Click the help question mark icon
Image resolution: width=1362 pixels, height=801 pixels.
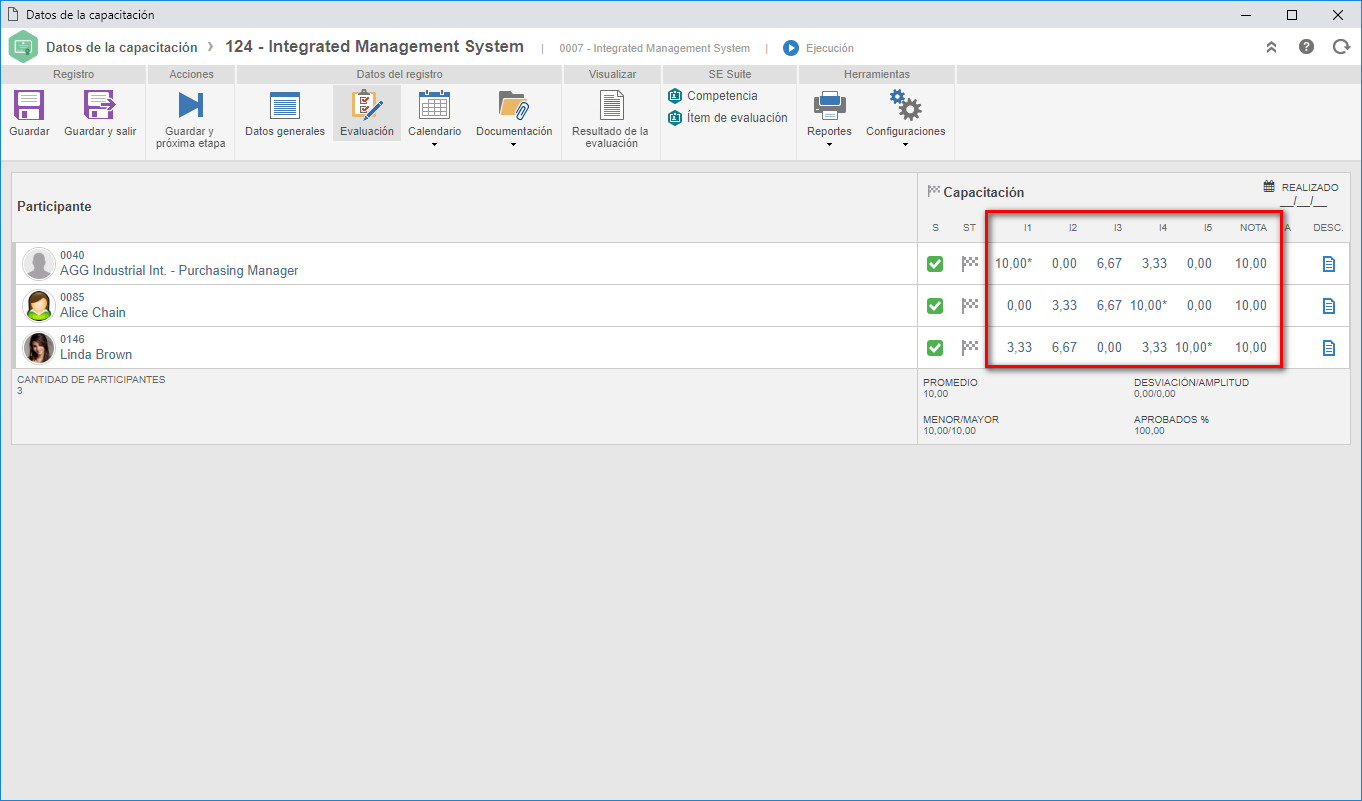tap(1306, 47)
